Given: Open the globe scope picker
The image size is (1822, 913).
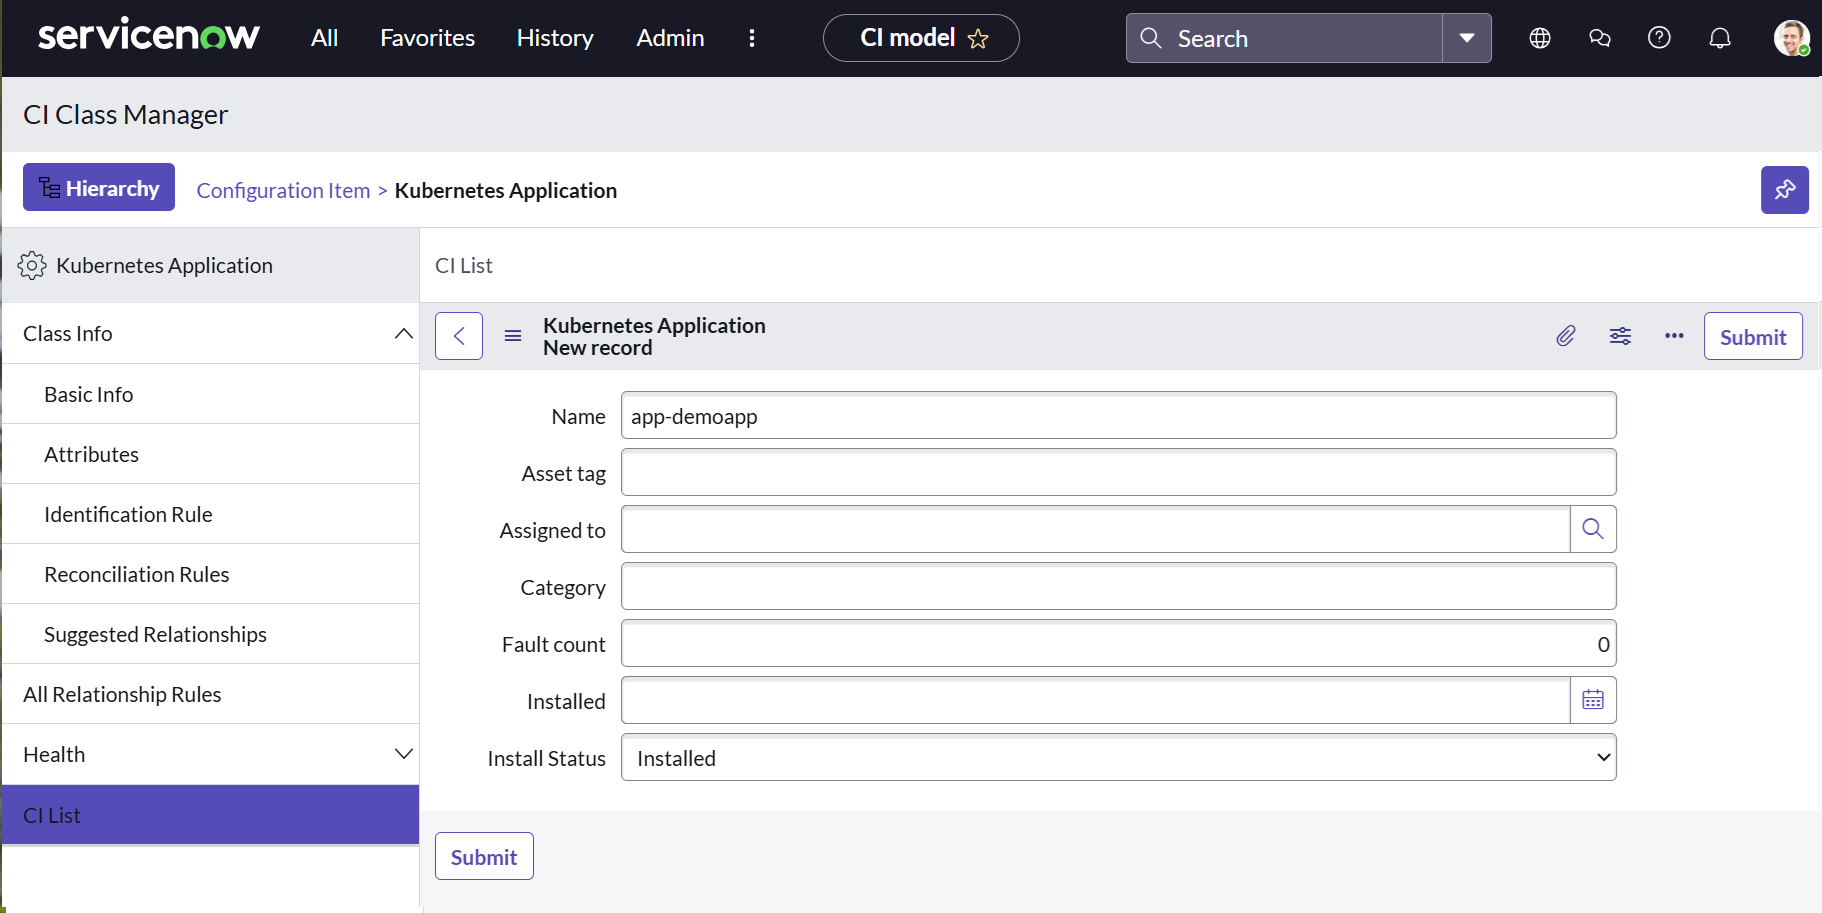Looking at the screenshot, I should (x=1540, y=38).
